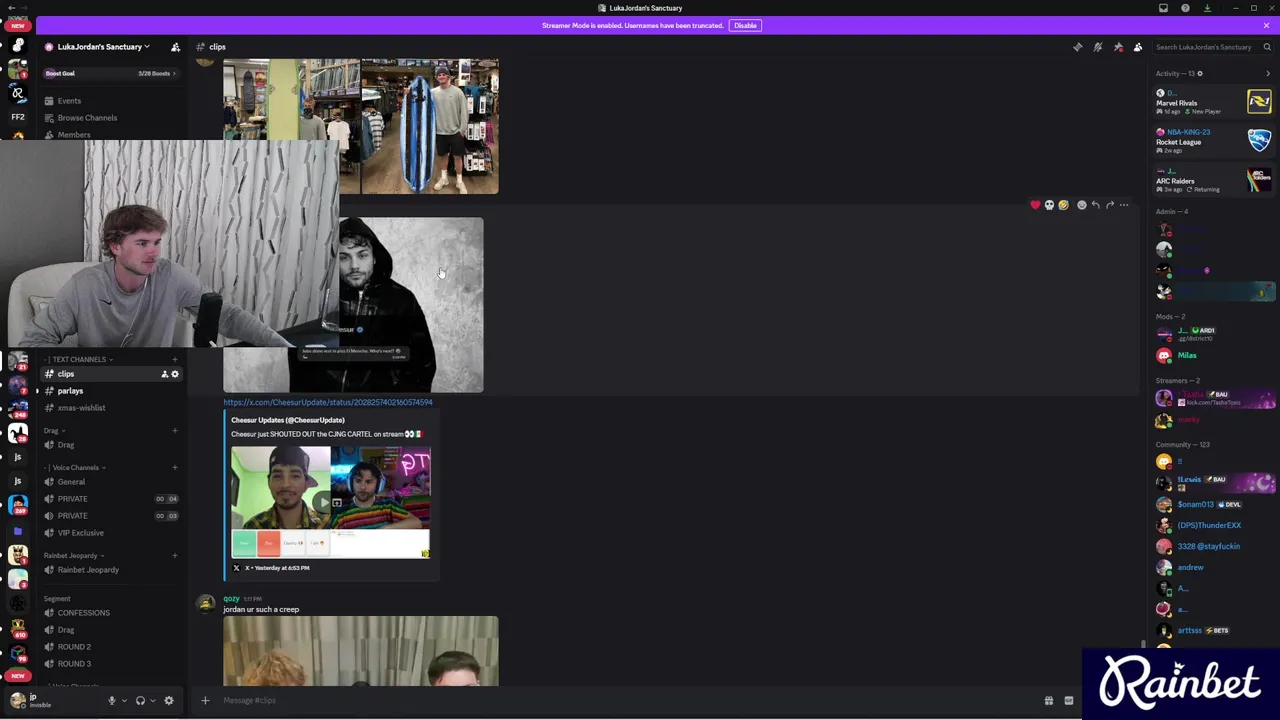Play the Cheesur embedded video thumbnail
This screenshot has width=1280, height=720.
point(330,502)
